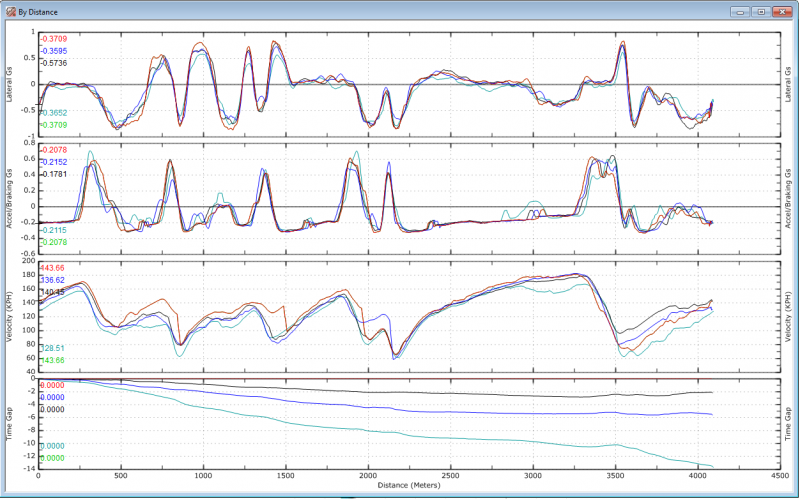Select the blue -0.2152 Accel/Braking value
This screenshot has width=800, height=499.
54,162
